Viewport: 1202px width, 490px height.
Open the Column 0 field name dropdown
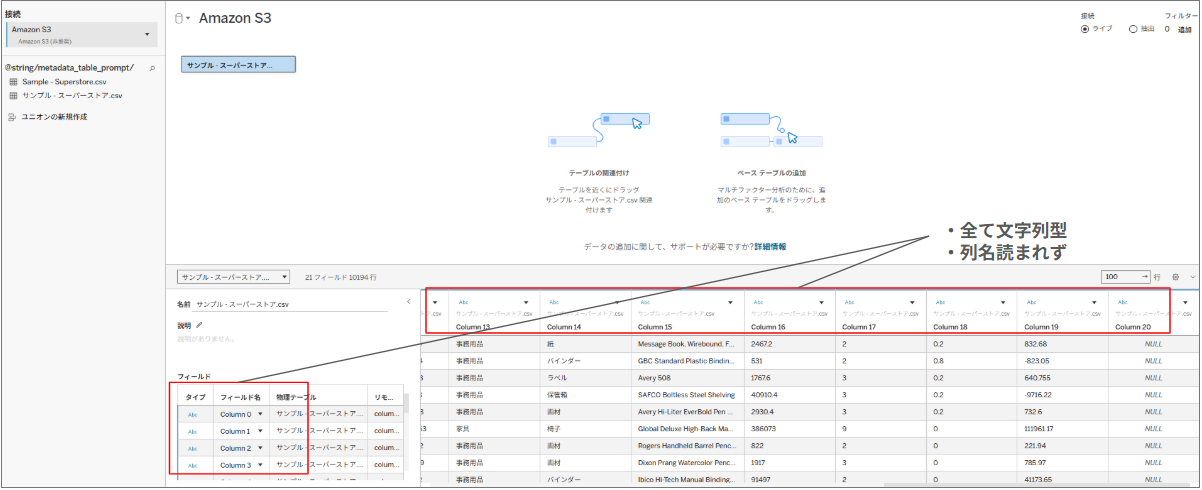coord(260,413)
